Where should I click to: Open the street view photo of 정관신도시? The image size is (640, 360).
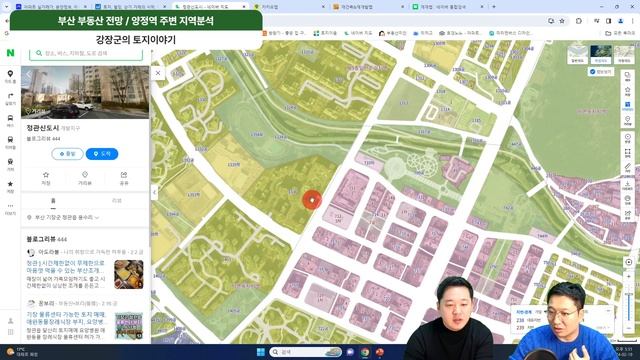coord(85,92)
